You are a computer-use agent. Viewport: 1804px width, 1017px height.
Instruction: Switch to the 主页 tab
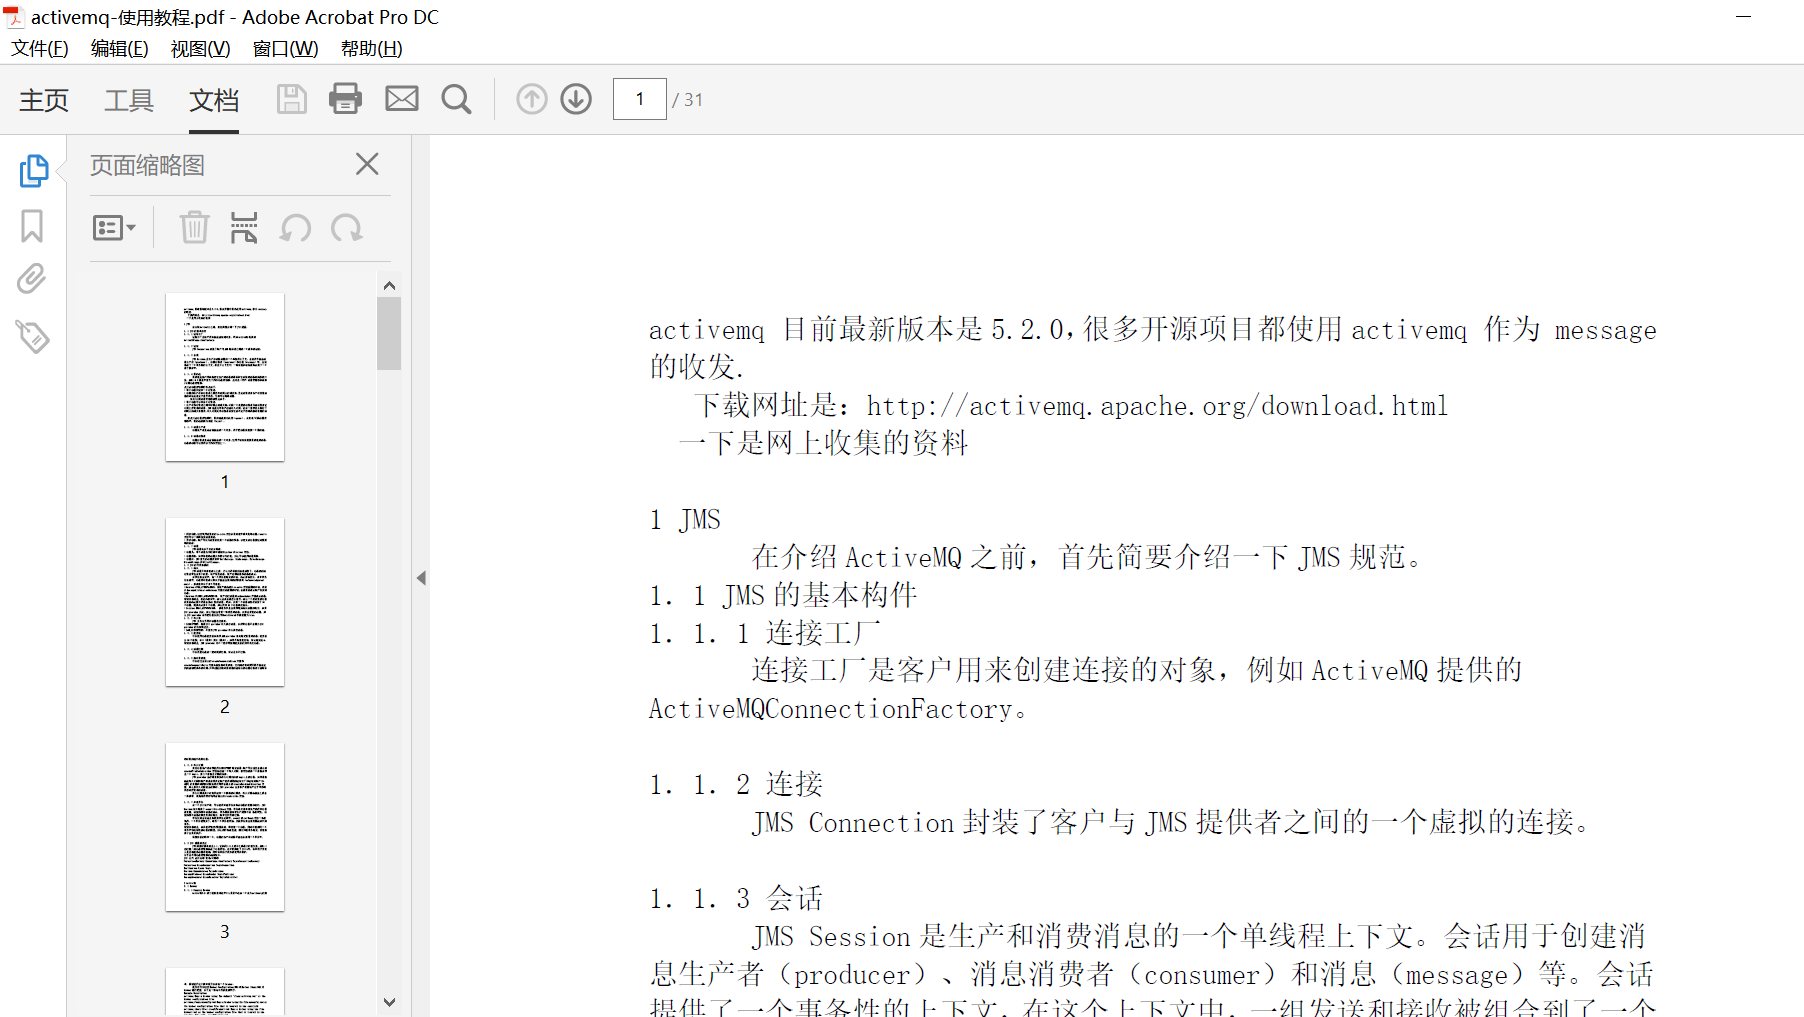(44, 100)
